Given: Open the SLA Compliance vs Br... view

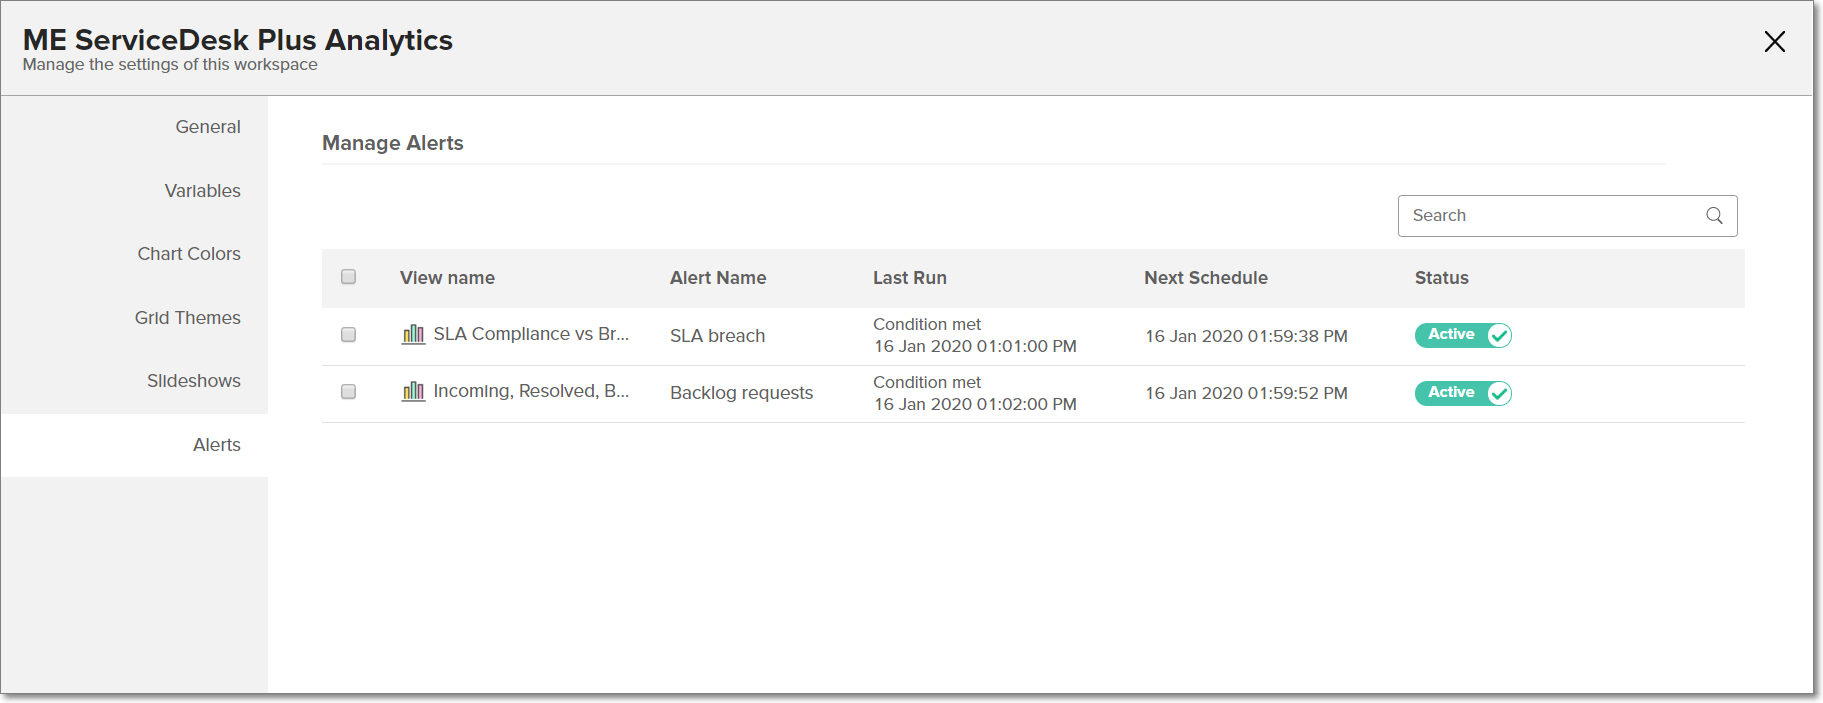Looking at the screenshot, I should click(531, 334).
